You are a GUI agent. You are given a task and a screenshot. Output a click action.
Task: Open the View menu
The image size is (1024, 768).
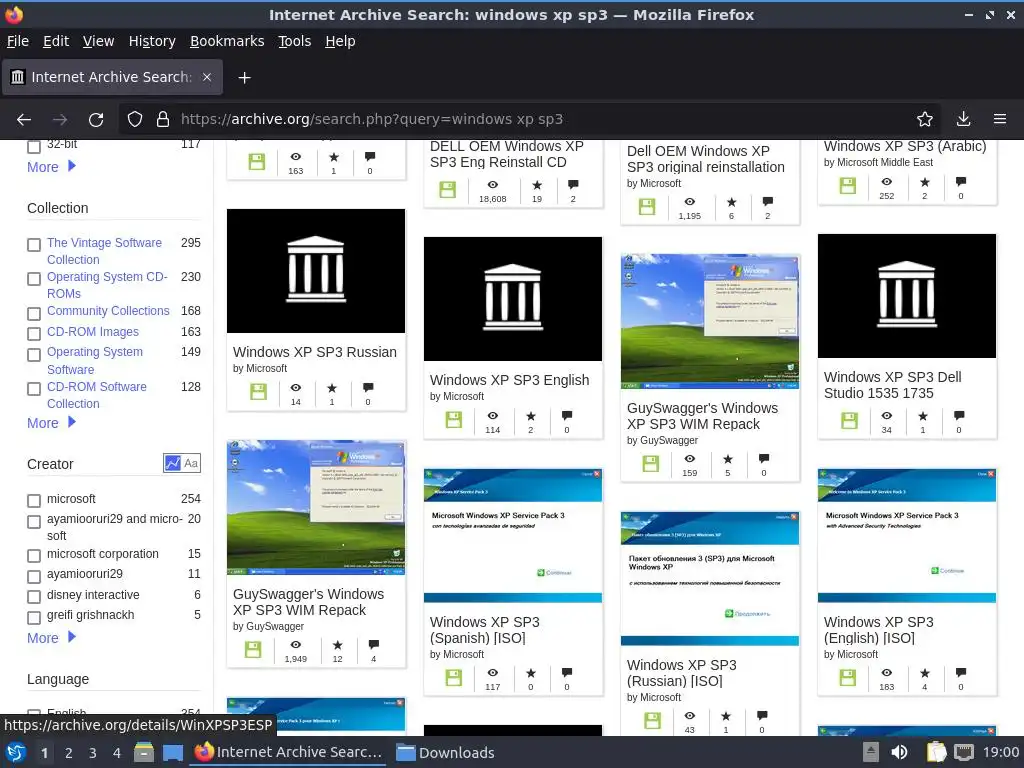point(98,41)
